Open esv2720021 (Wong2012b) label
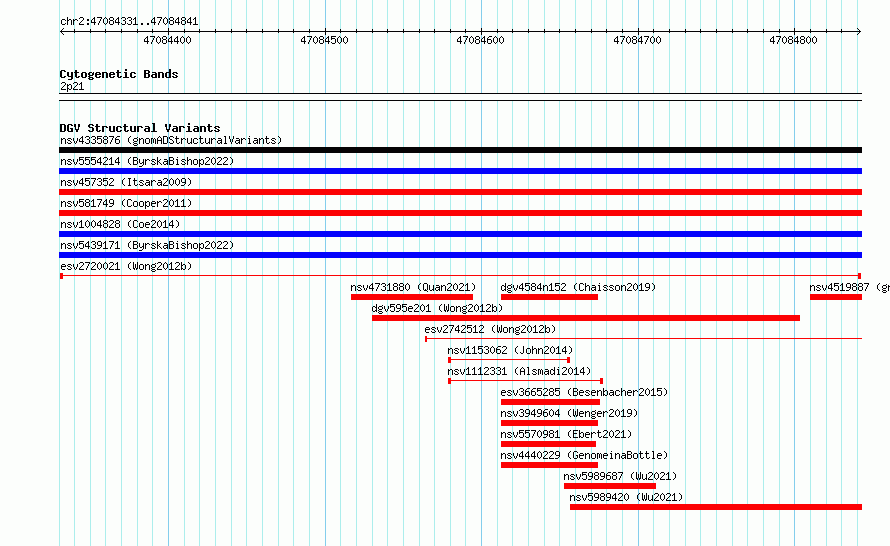Screen dimensions: 890x546 126,266
